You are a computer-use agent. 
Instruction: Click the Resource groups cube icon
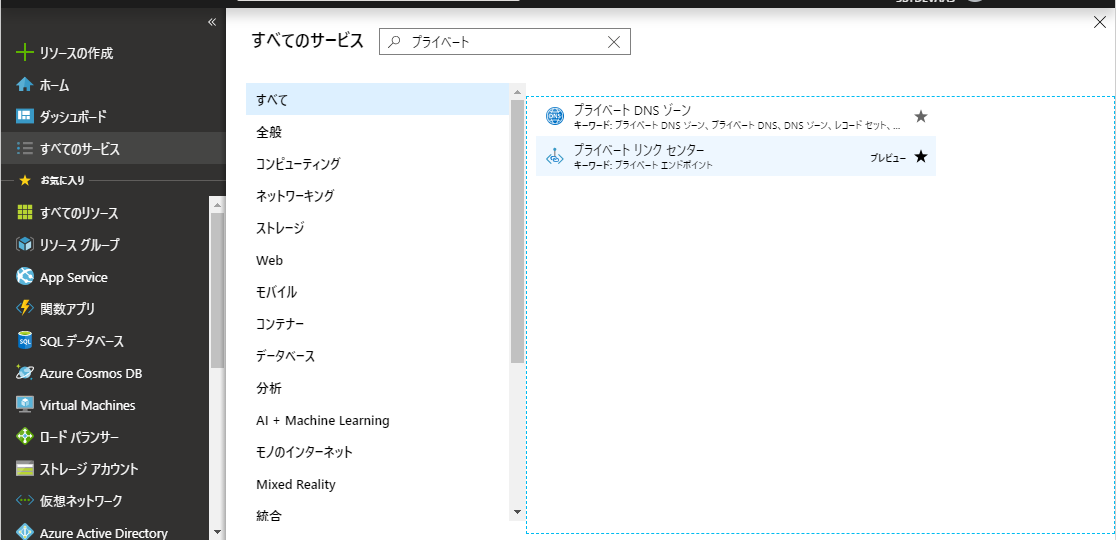point(25,245)
